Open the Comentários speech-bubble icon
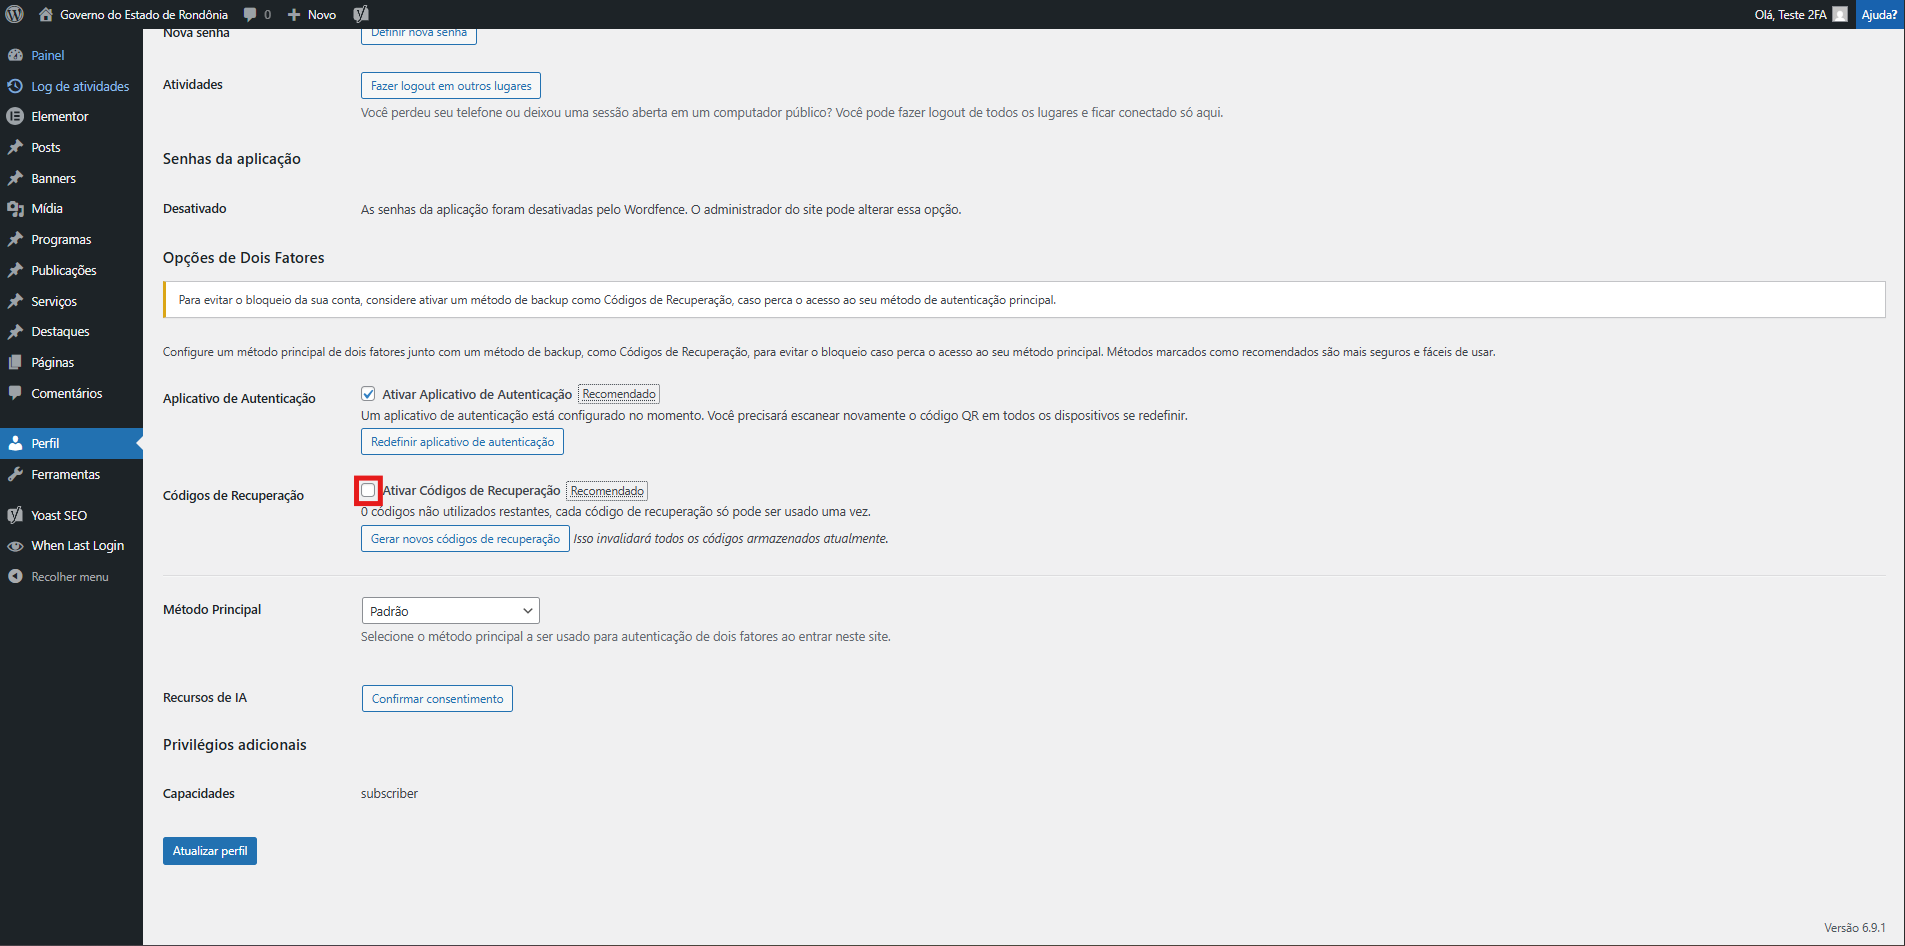 click(x=16, y=393)
